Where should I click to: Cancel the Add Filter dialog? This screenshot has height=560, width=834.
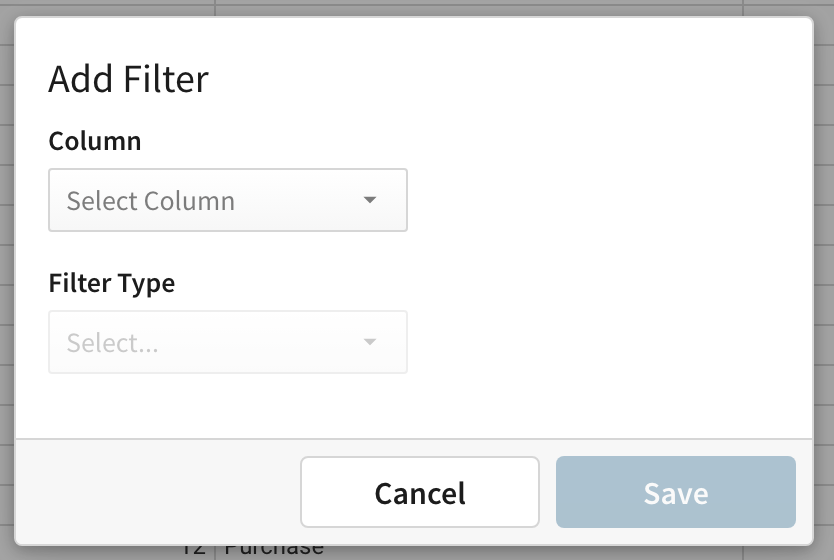tap(420, 492)
